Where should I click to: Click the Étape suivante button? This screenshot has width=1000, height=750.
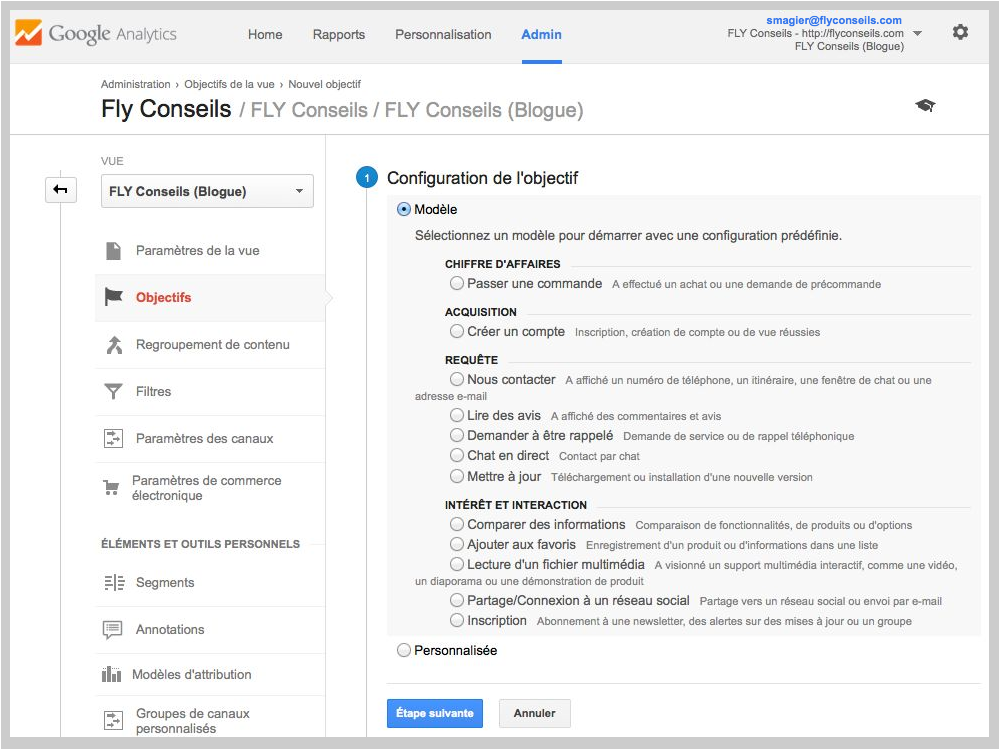[x=434, y=713]
